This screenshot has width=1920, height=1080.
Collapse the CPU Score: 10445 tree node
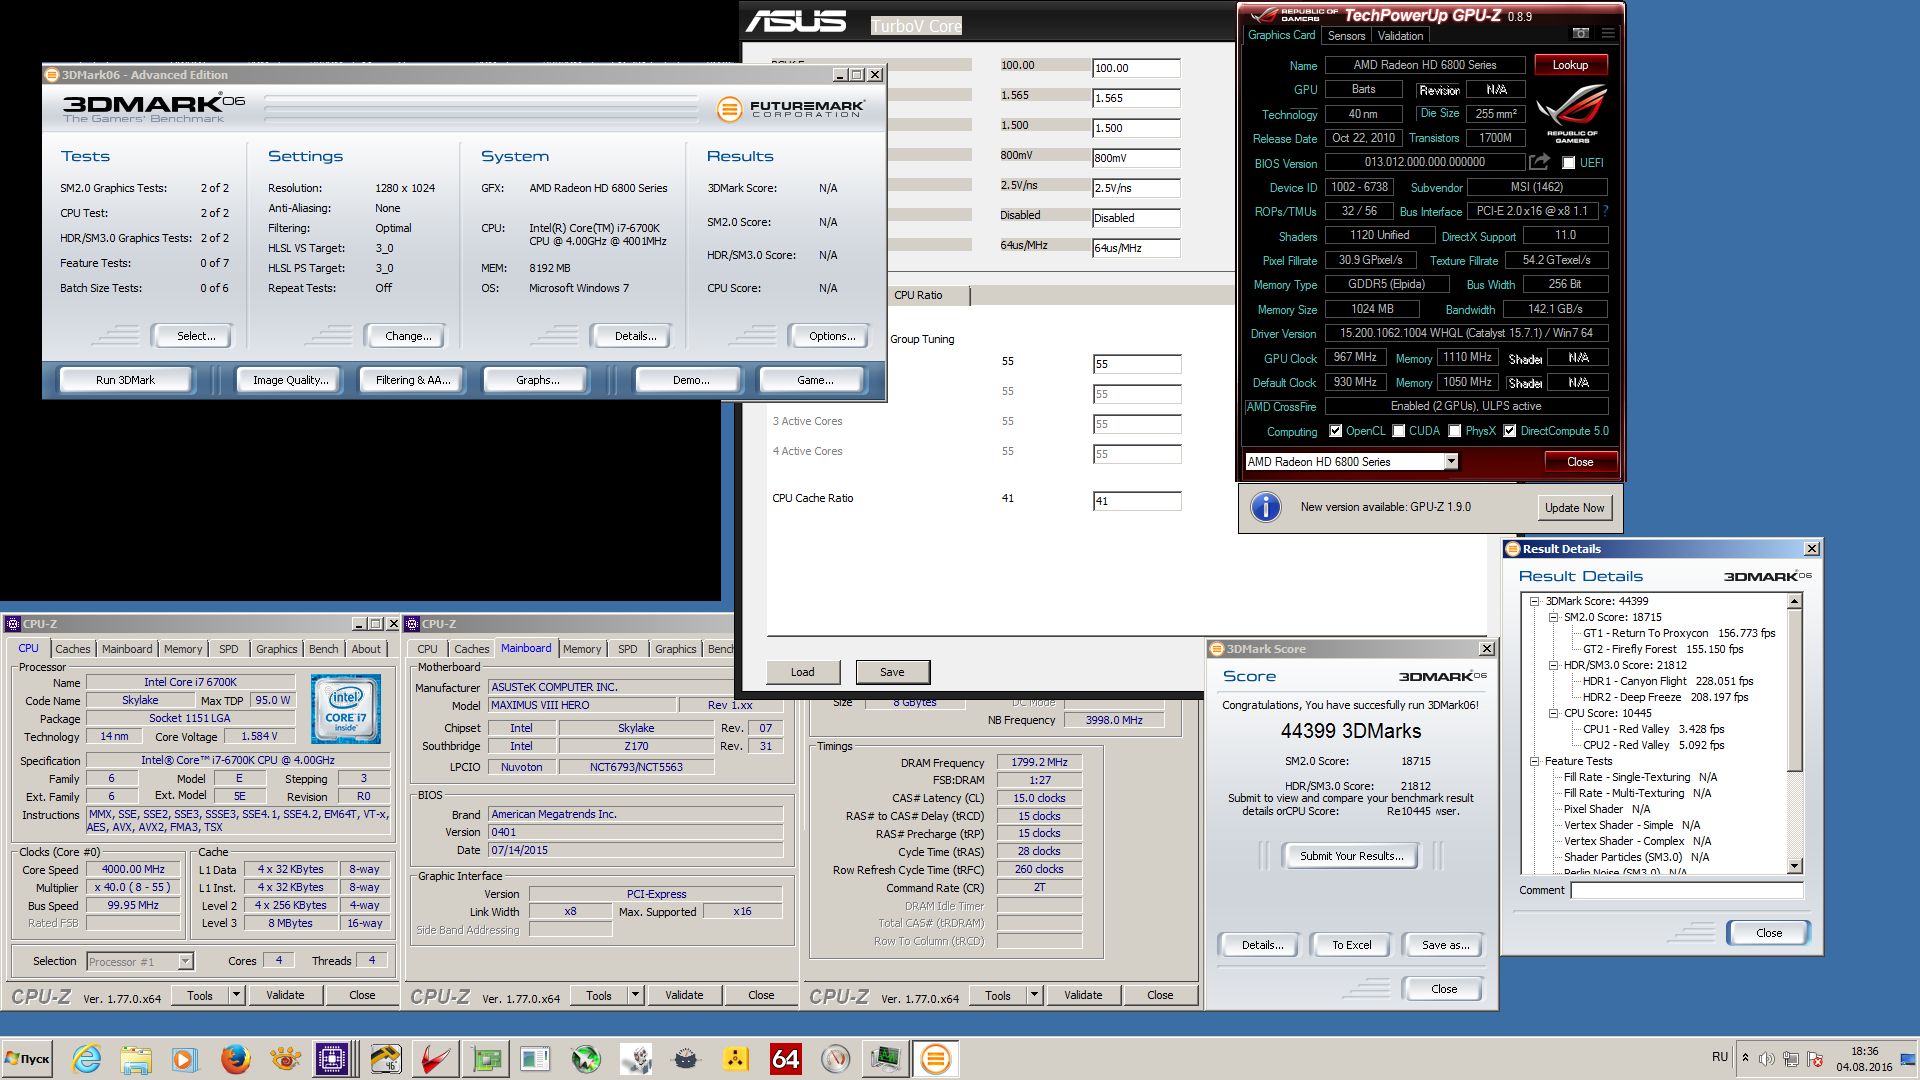pyautogui.click(x=1553, y=713)
